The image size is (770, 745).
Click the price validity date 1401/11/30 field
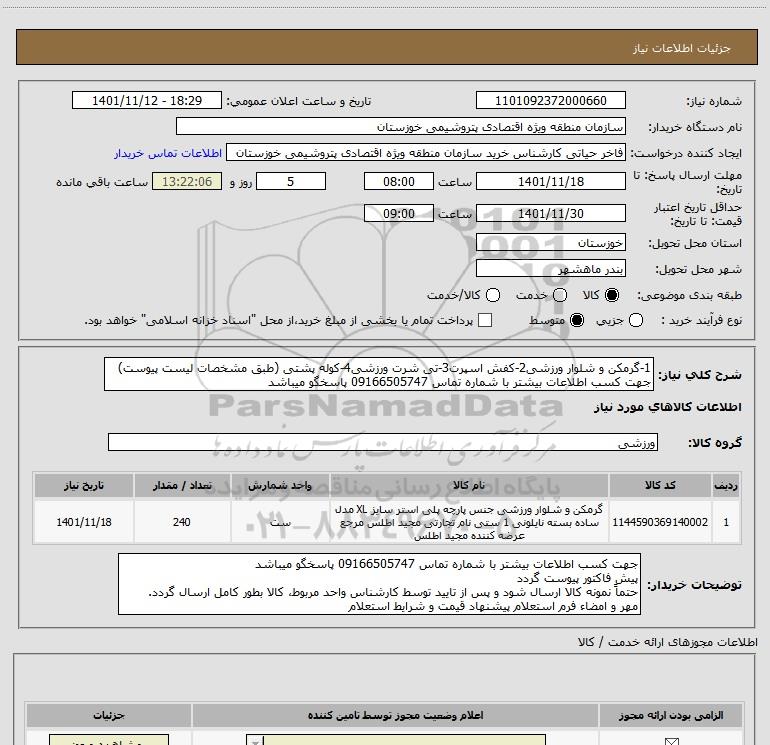coord(550,213)
